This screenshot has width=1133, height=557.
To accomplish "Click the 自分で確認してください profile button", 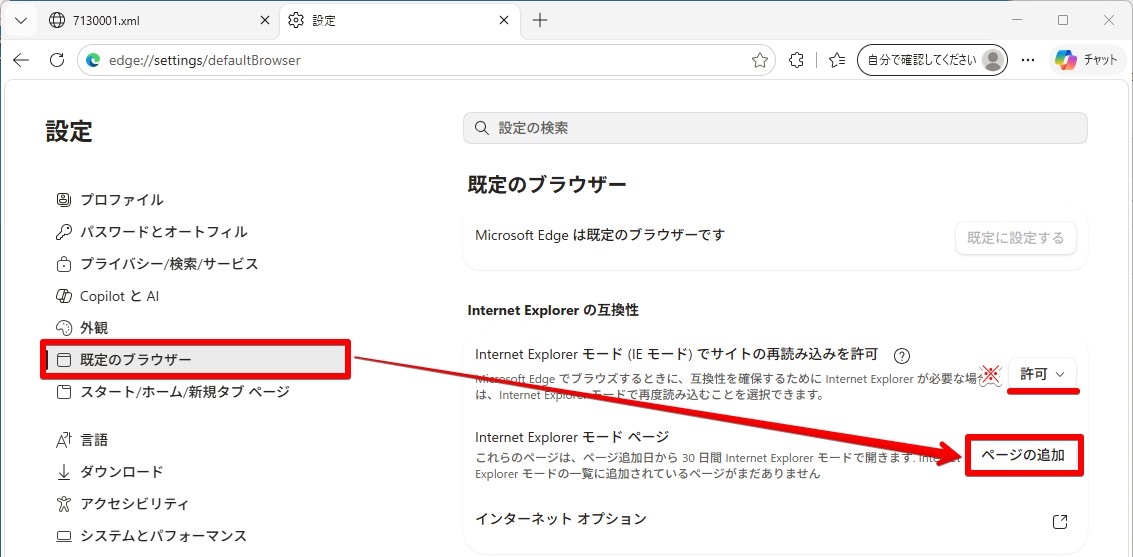I will pyautogui.click(x=932, y=60).
